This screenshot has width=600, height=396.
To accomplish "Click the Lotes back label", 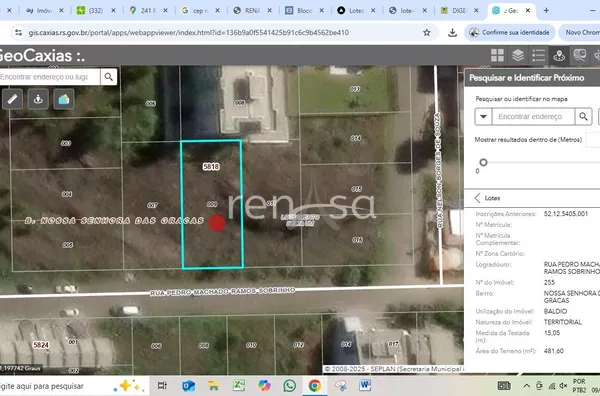I will [492, 198].
